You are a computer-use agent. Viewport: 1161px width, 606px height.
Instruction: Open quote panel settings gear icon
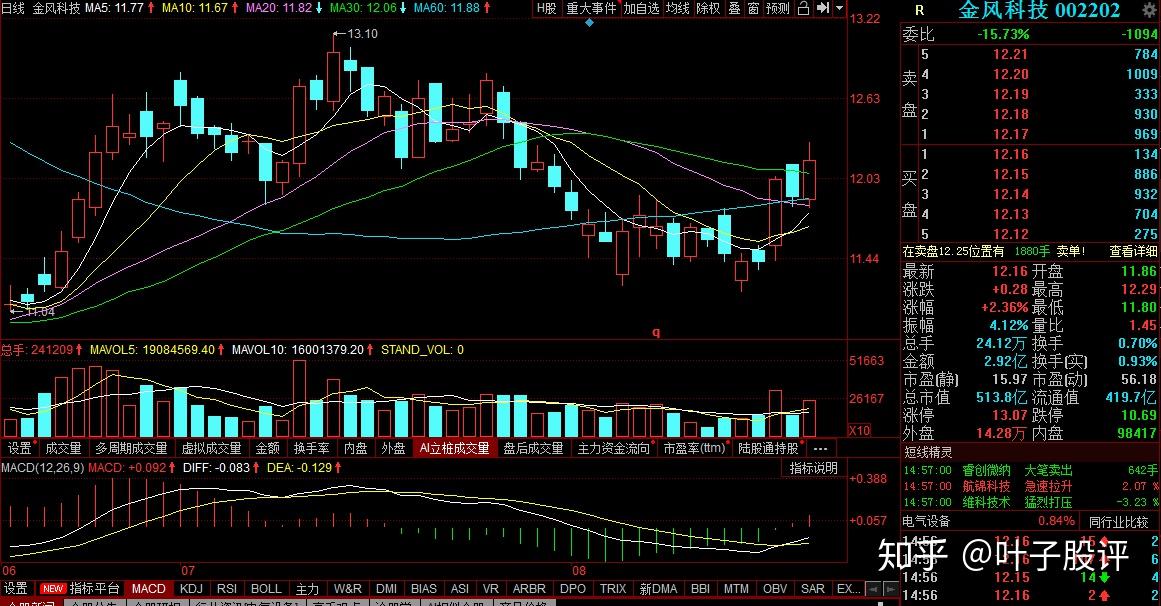pos(1148,9)
